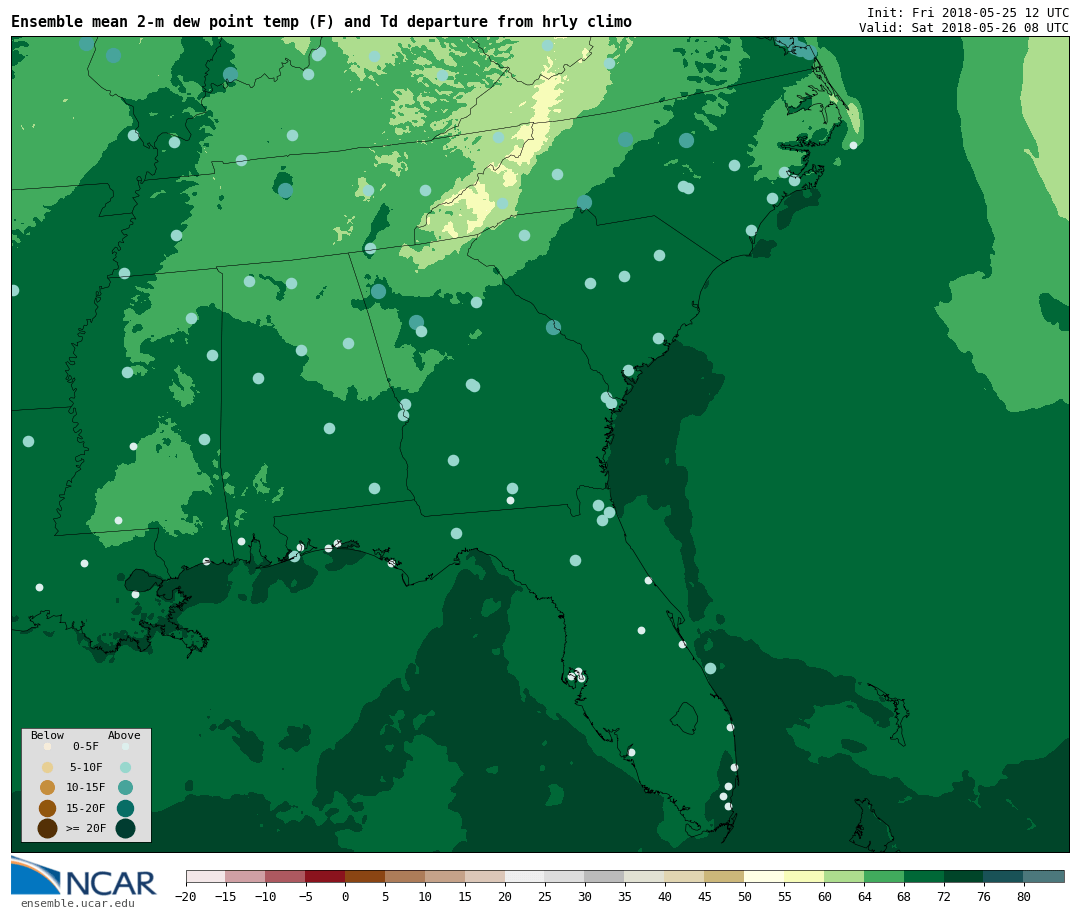
Task: Click the '64' color bar tick label
Action: (864, 896)
